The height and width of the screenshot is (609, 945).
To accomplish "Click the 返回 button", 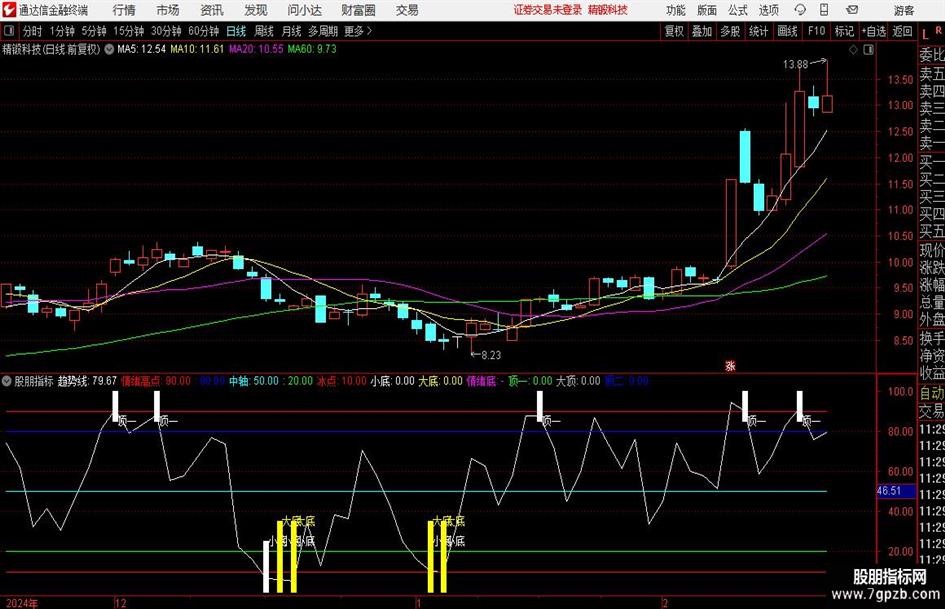I will [x=902, y=31].
